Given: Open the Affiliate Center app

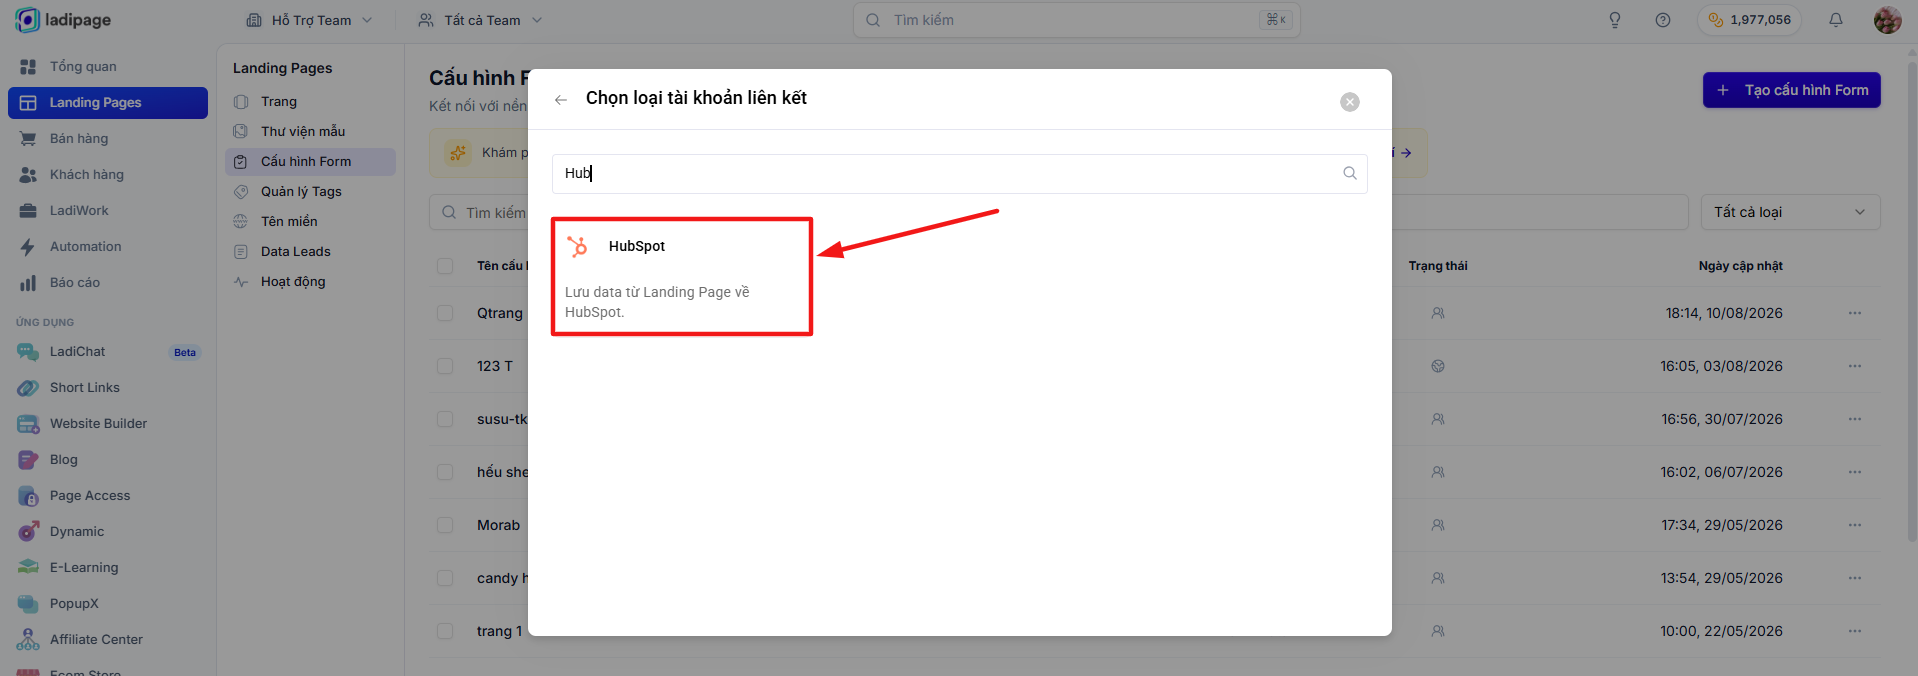Looking at the screenshot, I should [108, 639].
